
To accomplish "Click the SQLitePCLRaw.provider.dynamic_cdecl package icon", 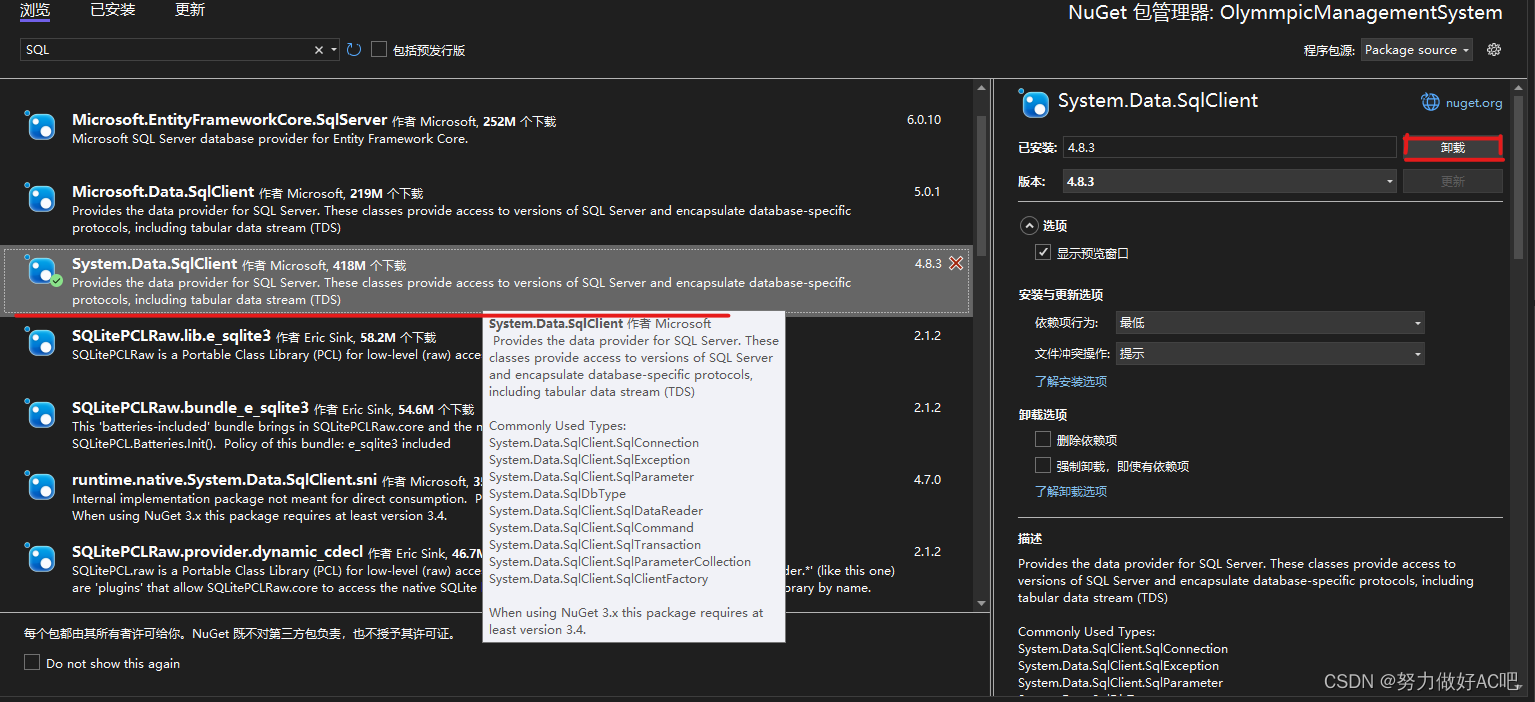I will [x=41, y=557].
